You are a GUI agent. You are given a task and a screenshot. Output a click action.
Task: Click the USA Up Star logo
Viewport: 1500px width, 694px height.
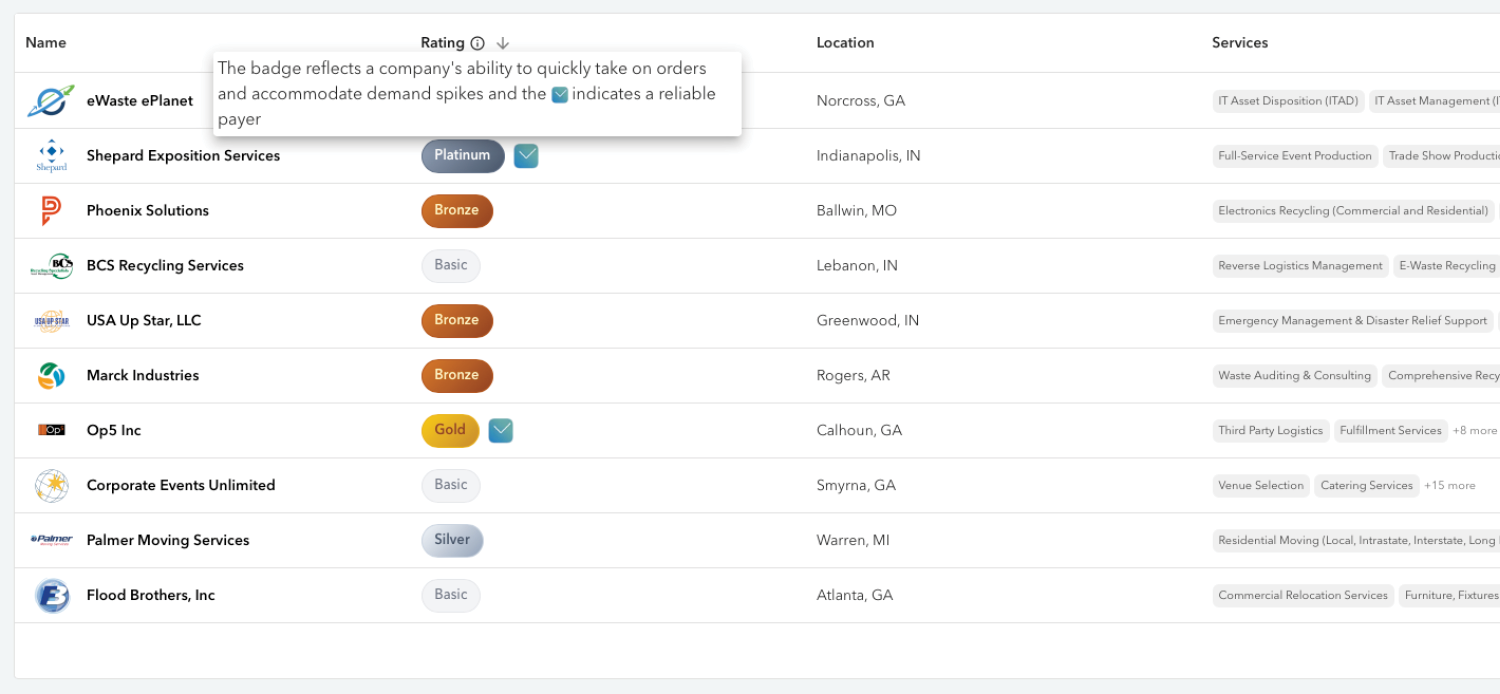(x=51, y=321)
